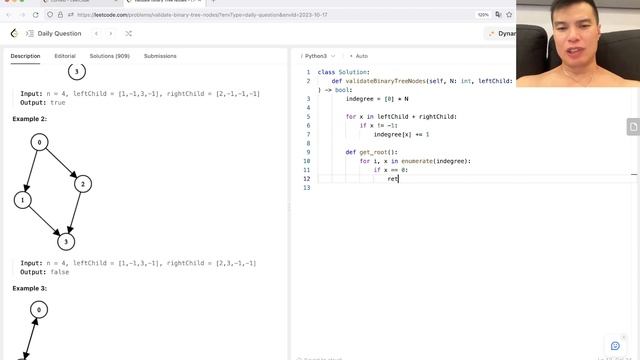Open new browser tab plus button
Image resolution: width=640 pixels, height=360 pixels.
213,2
